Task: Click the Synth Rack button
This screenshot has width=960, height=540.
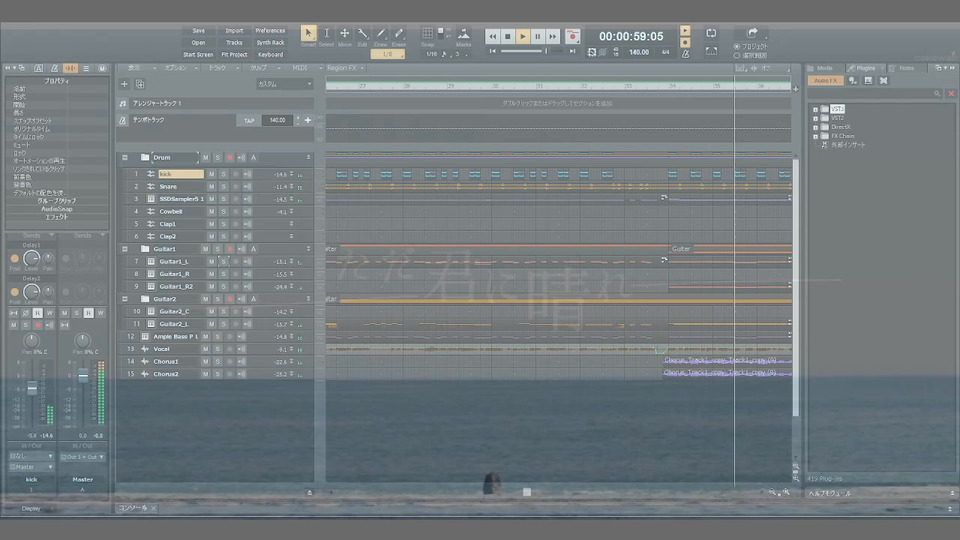Action: (x=270, y=43)
